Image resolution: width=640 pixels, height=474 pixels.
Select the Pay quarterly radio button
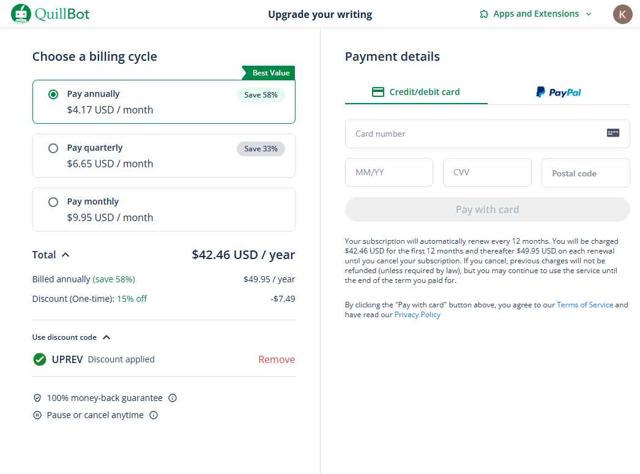click(54, 148)
